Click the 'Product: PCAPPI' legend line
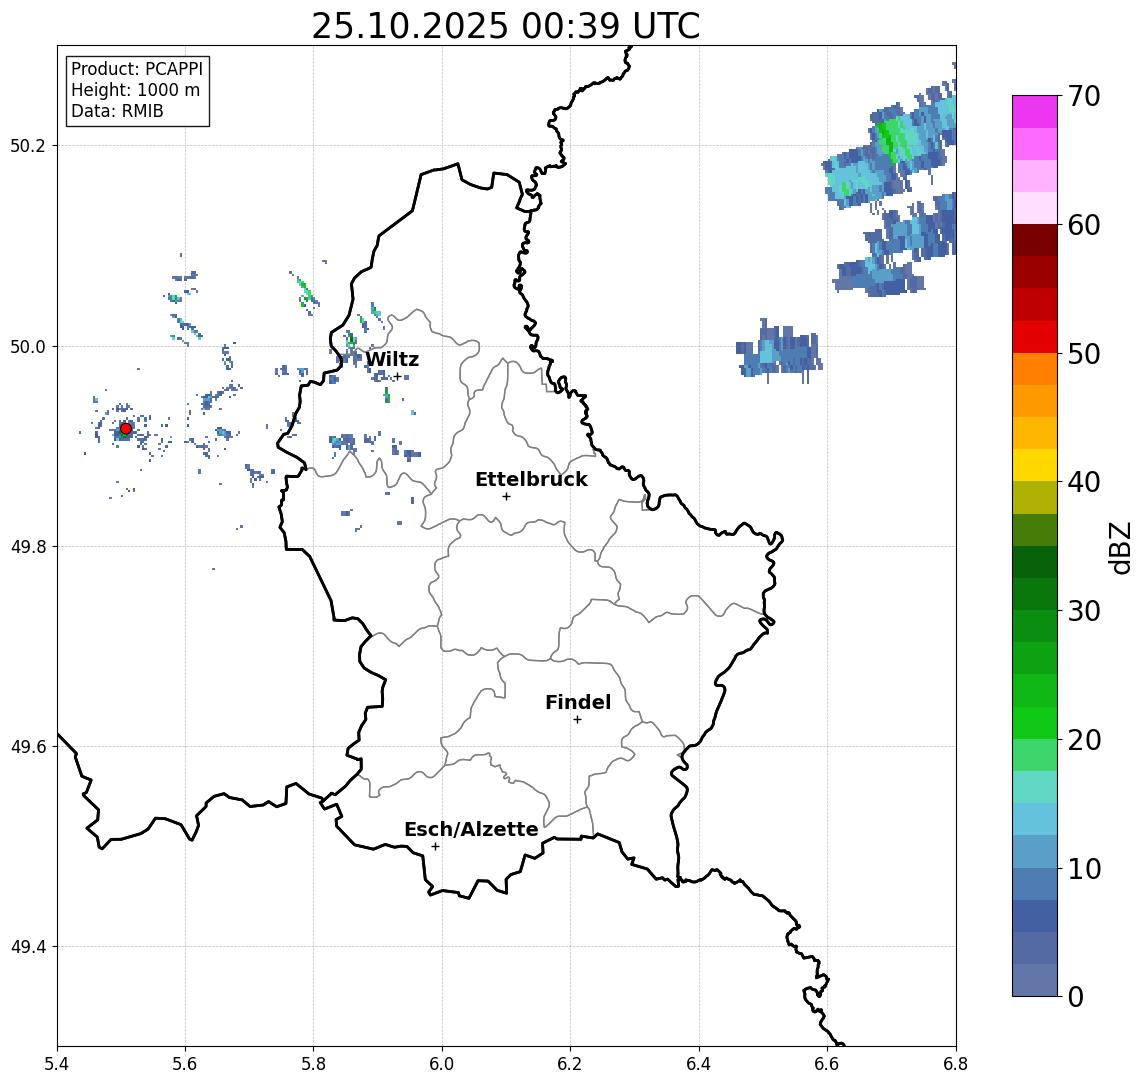The height and width of the screenshot is (1084, 1145). (x=137, y=69)
